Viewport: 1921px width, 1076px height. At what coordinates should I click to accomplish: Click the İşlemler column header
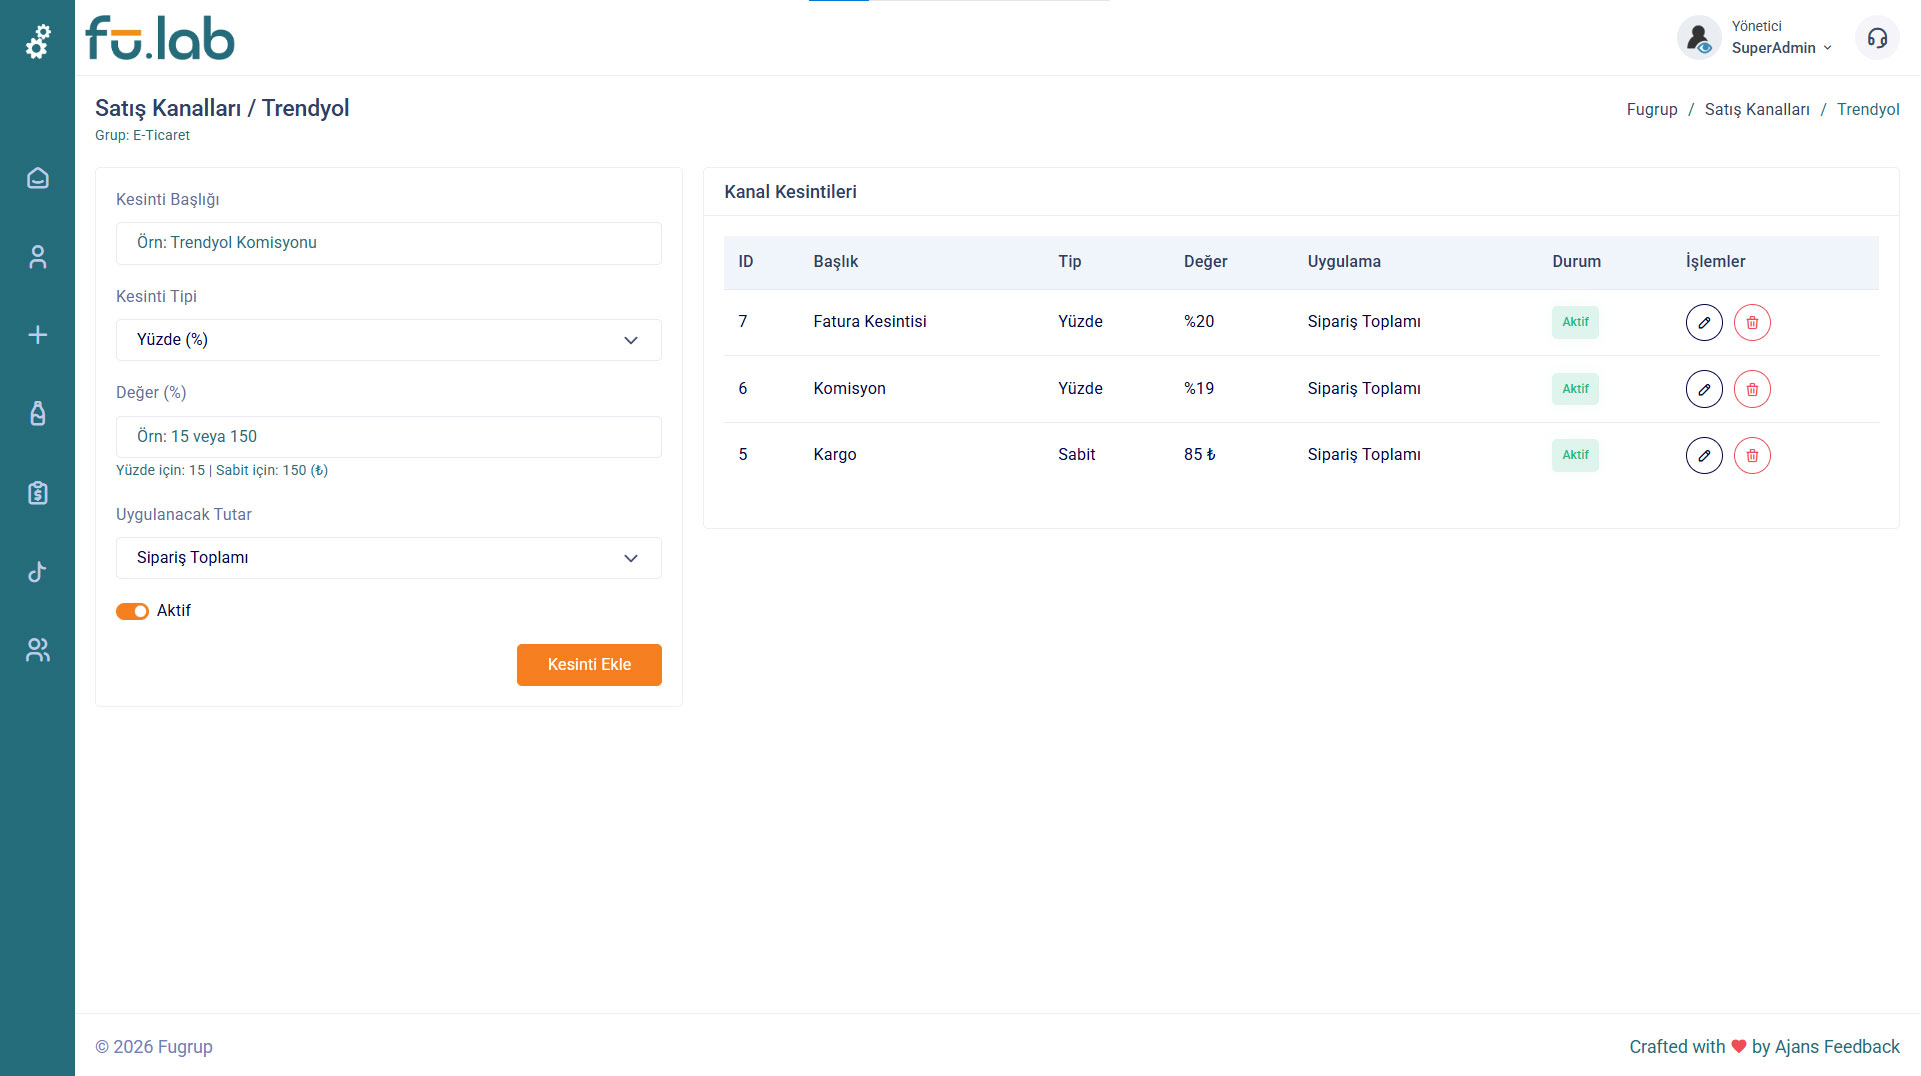pyautogui.click(x=1716, y=262)
